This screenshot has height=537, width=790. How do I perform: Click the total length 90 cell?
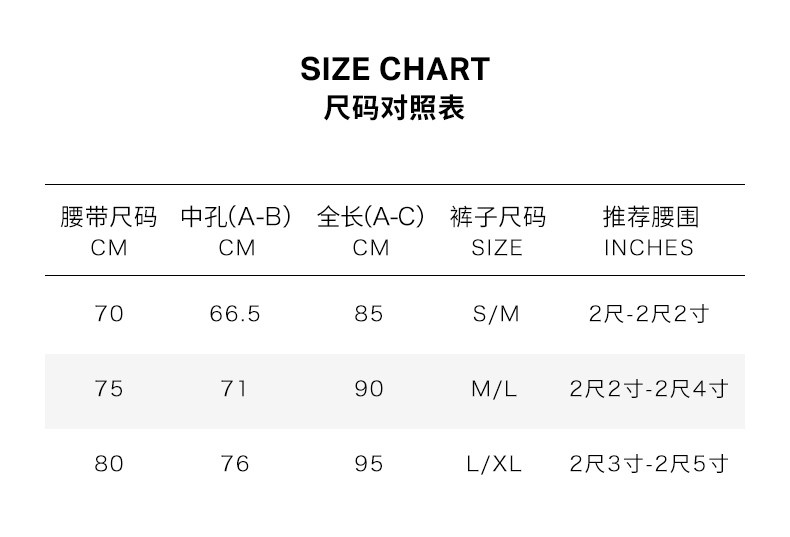(369, 389)
